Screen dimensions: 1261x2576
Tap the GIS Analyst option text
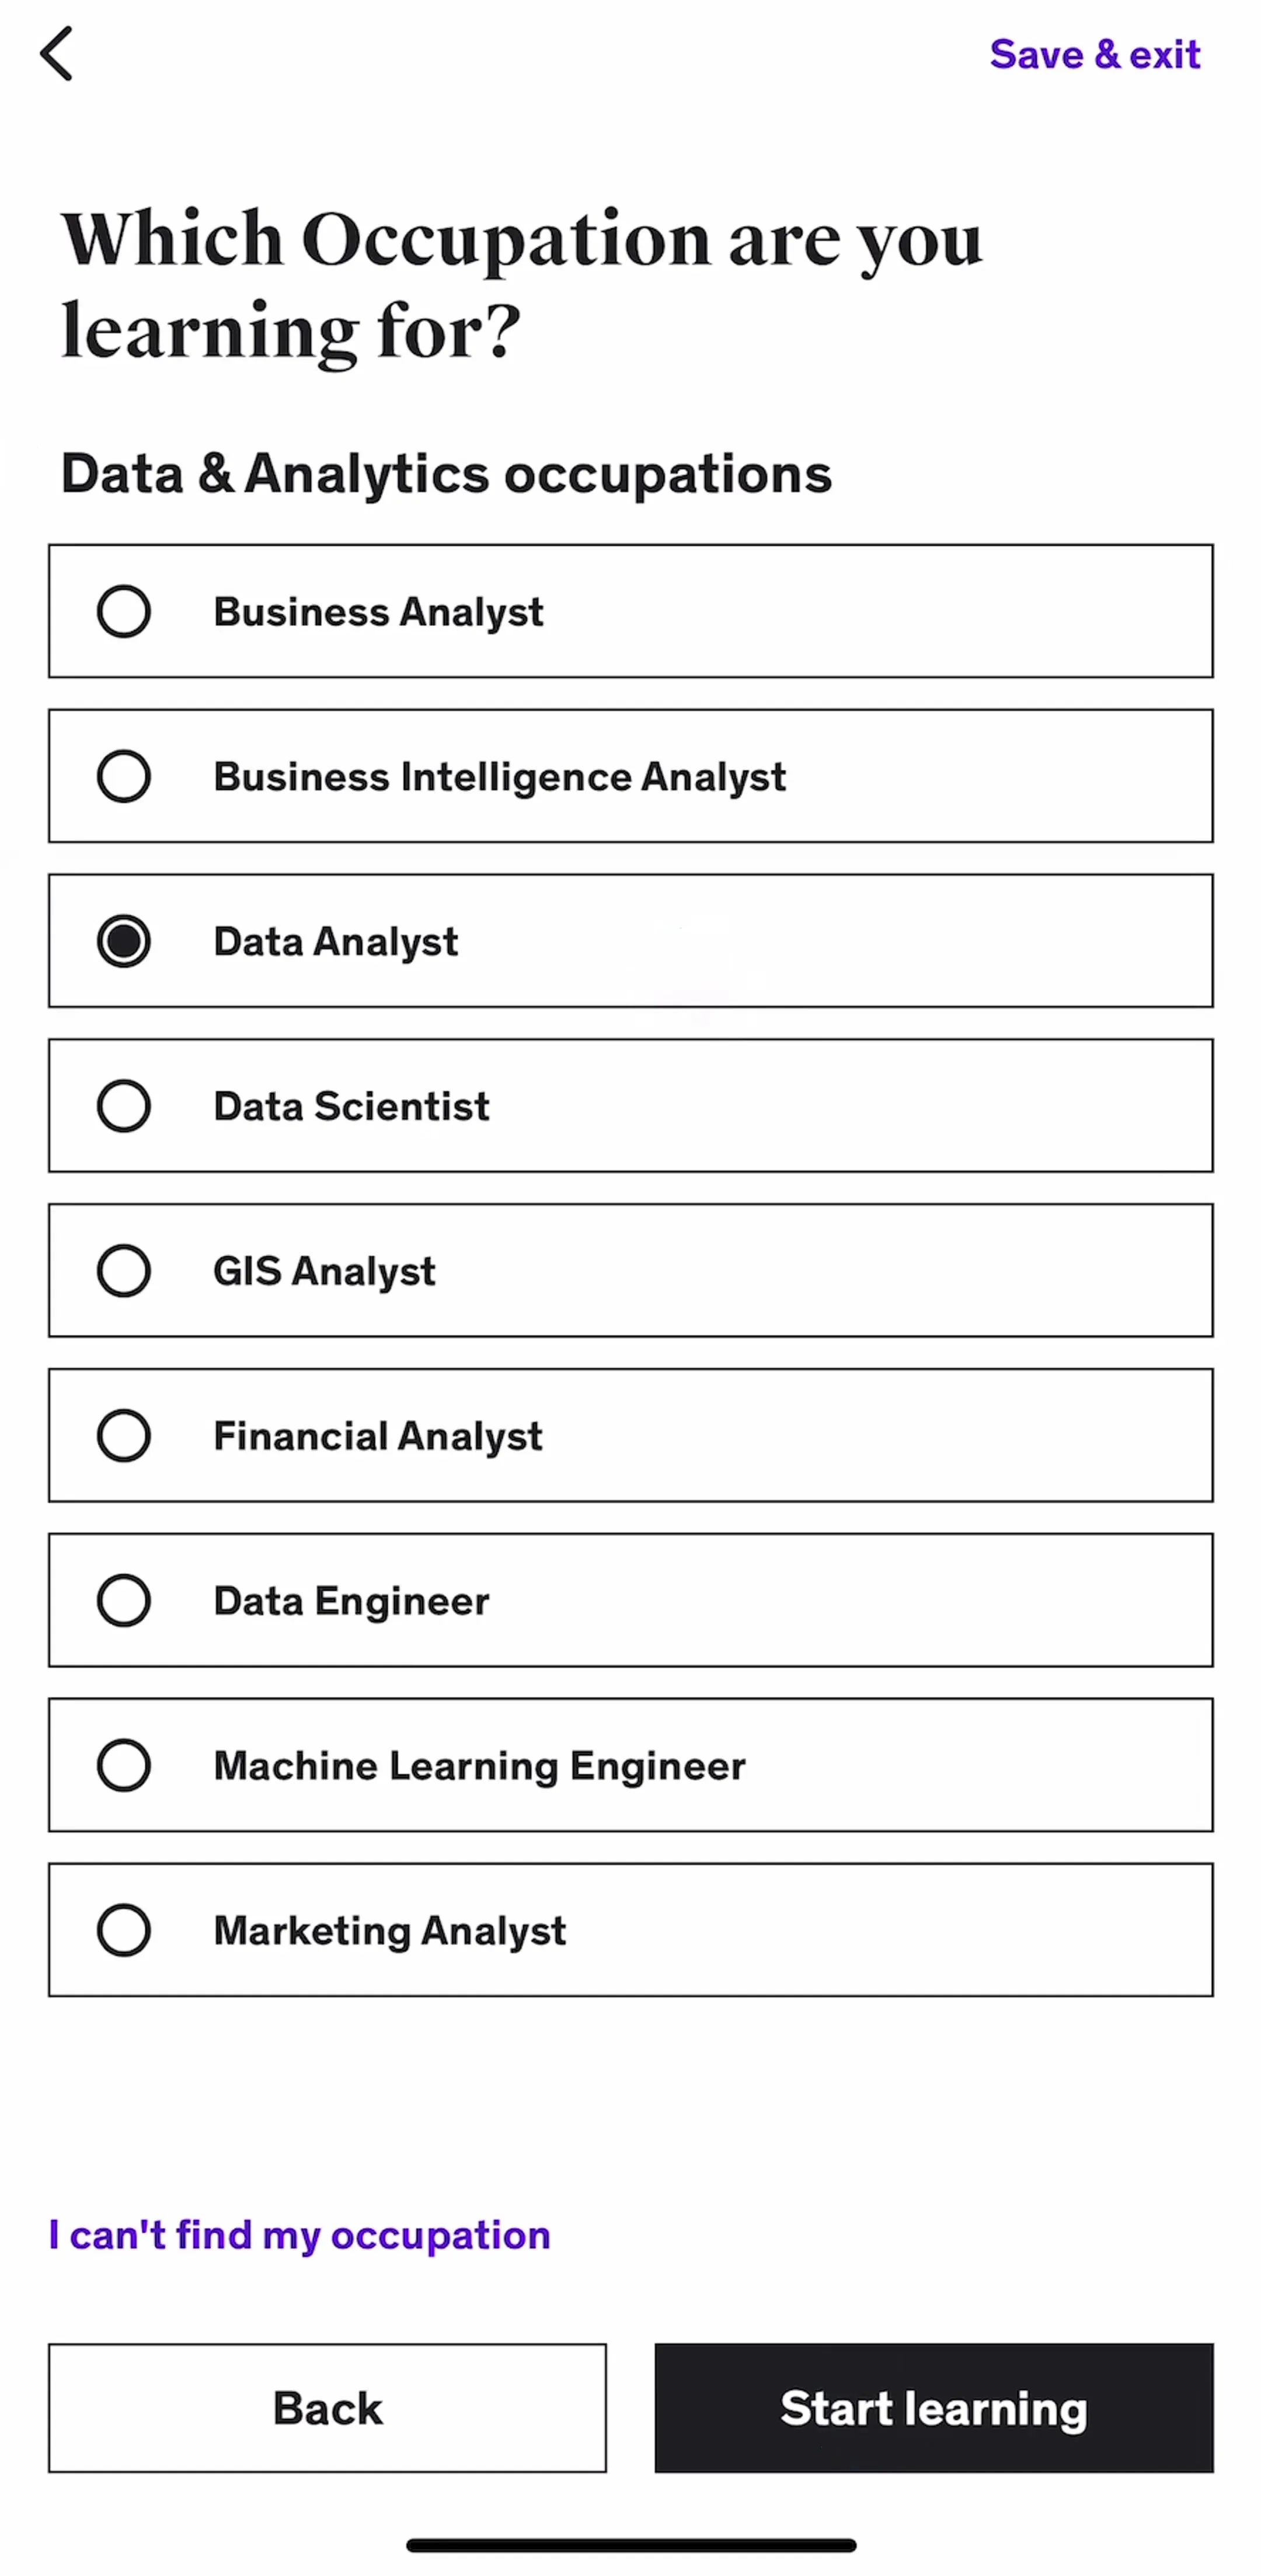[x=325, y=1272]
